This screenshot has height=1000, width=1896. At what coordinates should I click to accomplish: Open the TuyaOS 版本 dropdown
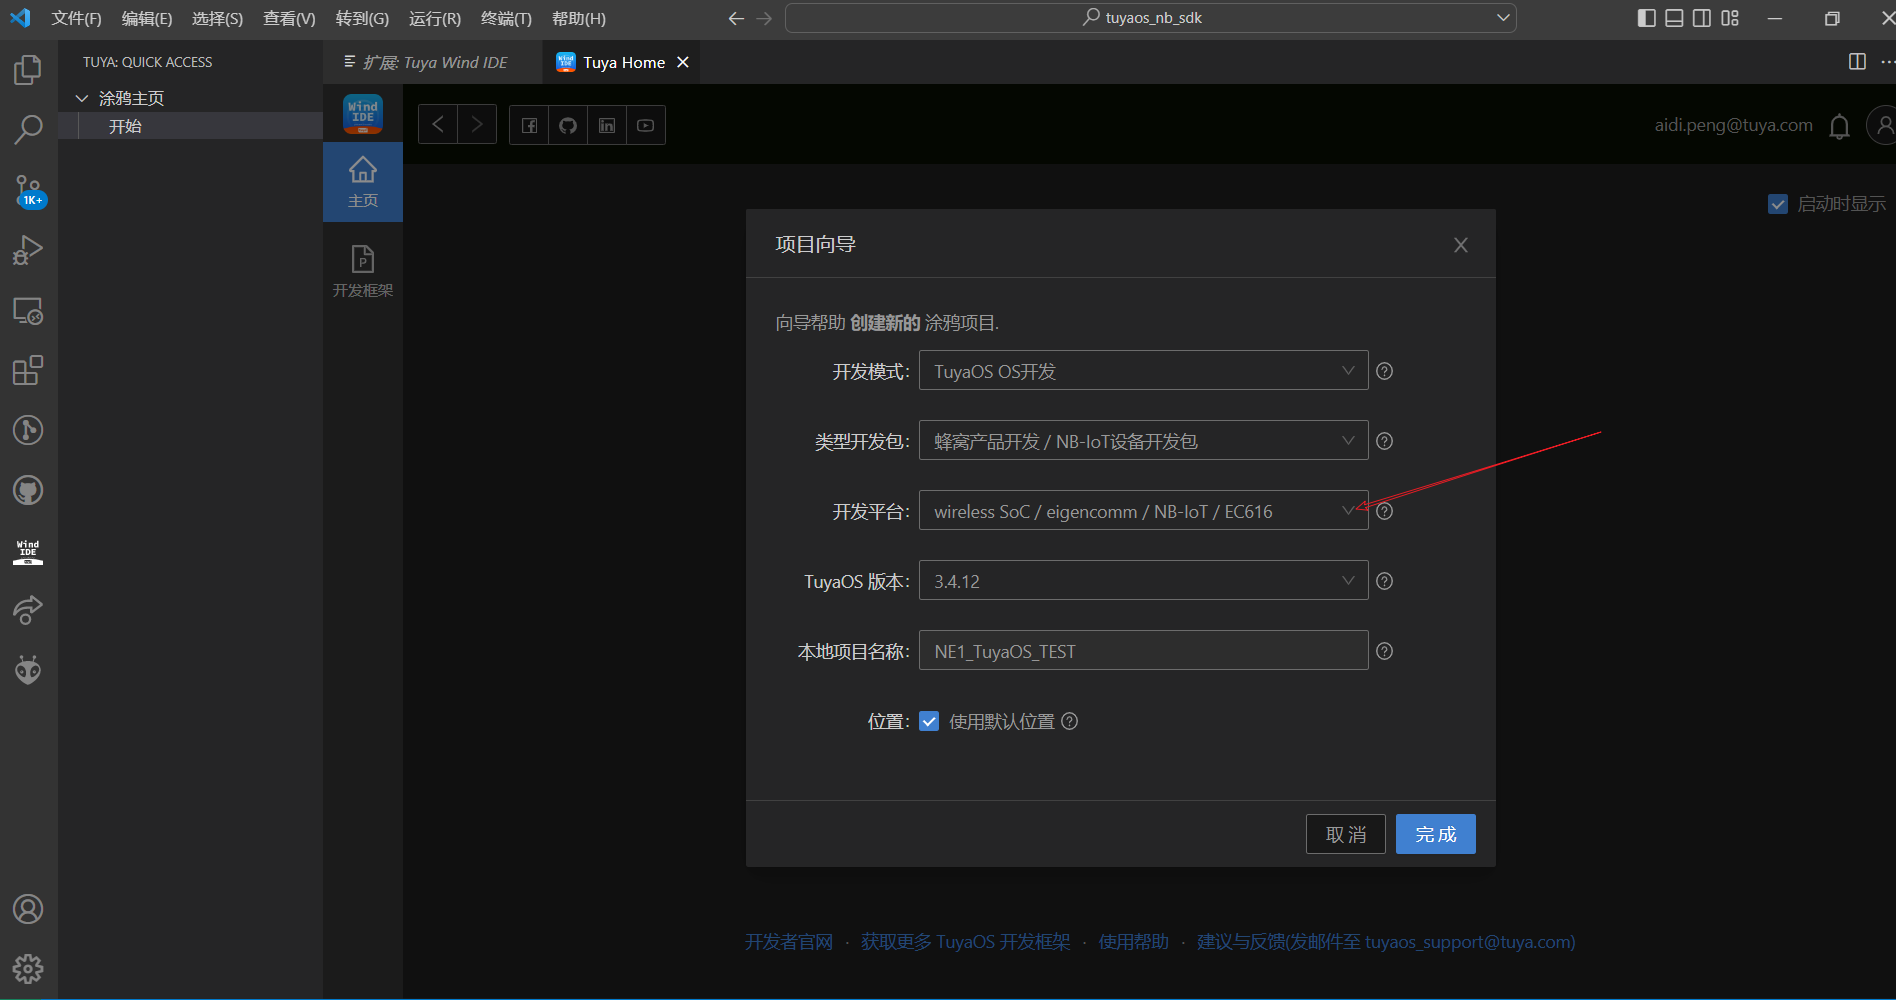1143,580
